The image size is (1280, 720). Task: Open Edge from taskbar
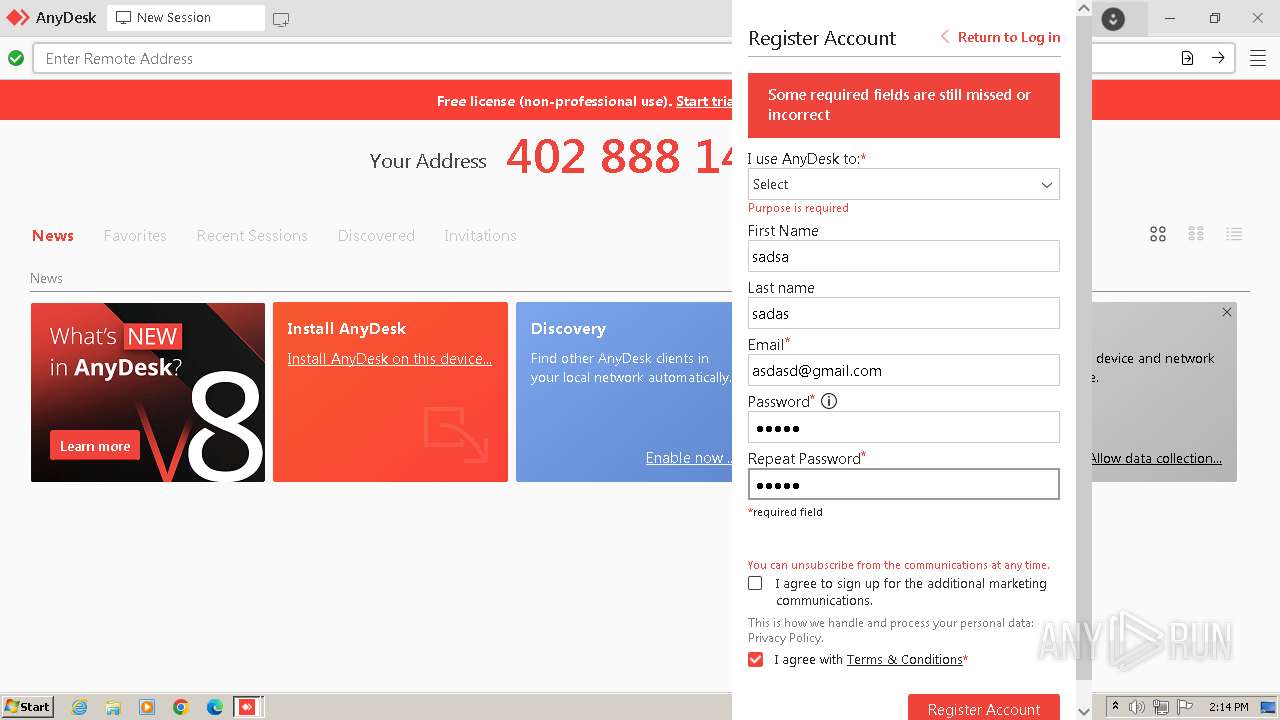coord(215,707)
